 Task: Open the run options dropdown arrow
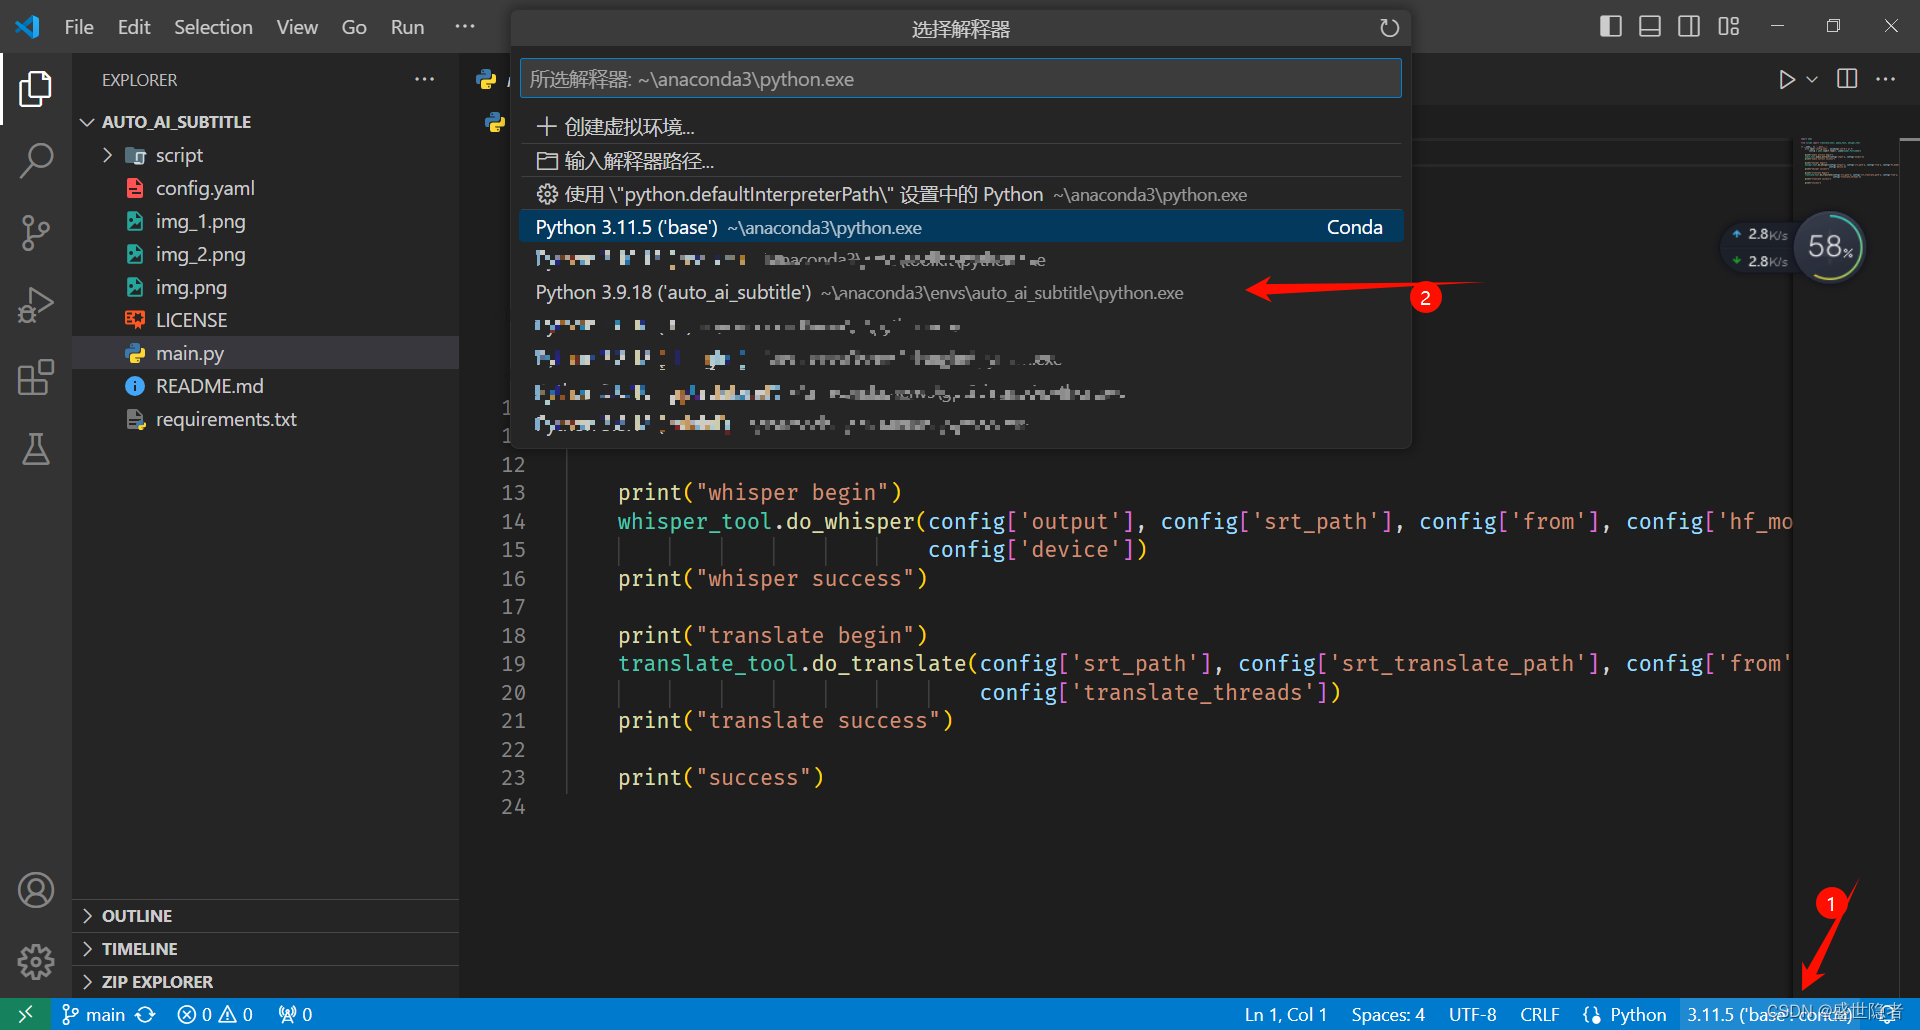click(1812, 79)
